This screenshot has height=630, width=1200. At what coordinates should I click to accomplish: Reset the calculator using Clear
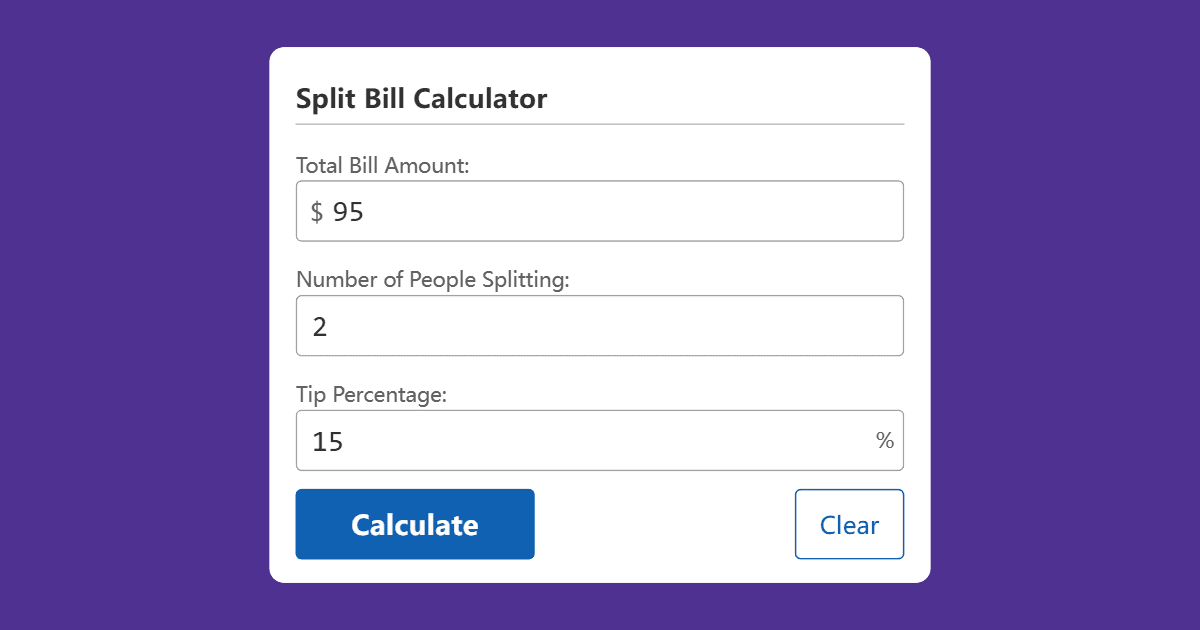click(x=849, y=524)
